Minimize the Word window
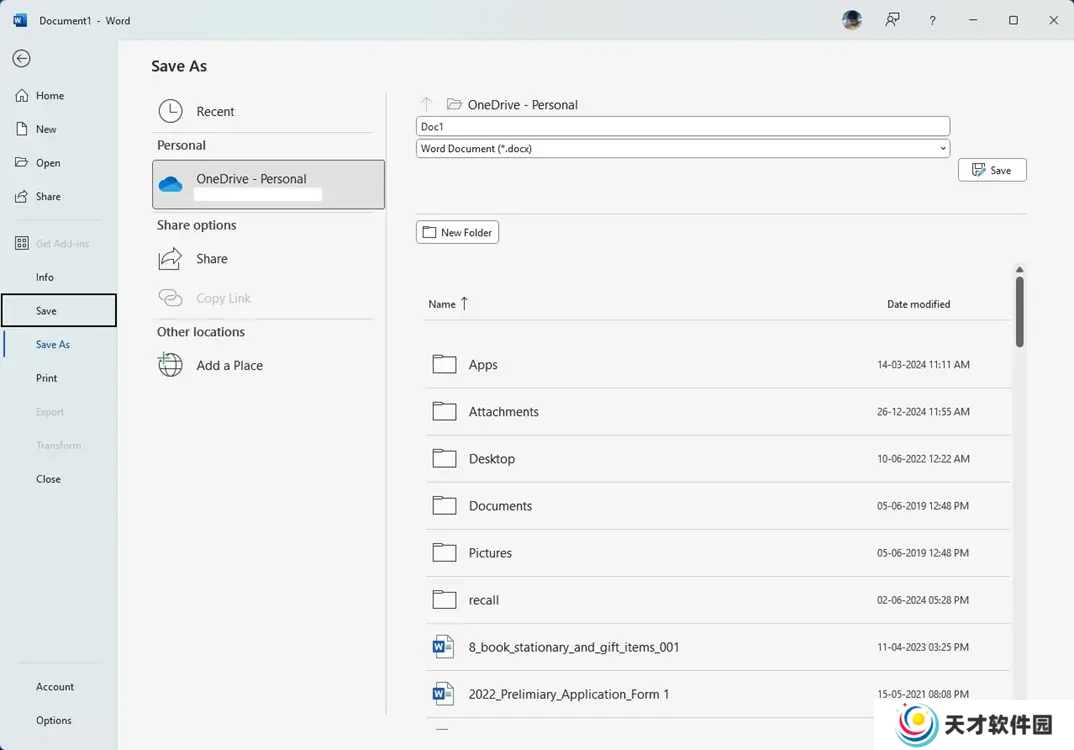Image resolution: width=1074 pixels, height=750 pixels. [x=973, y=20]
